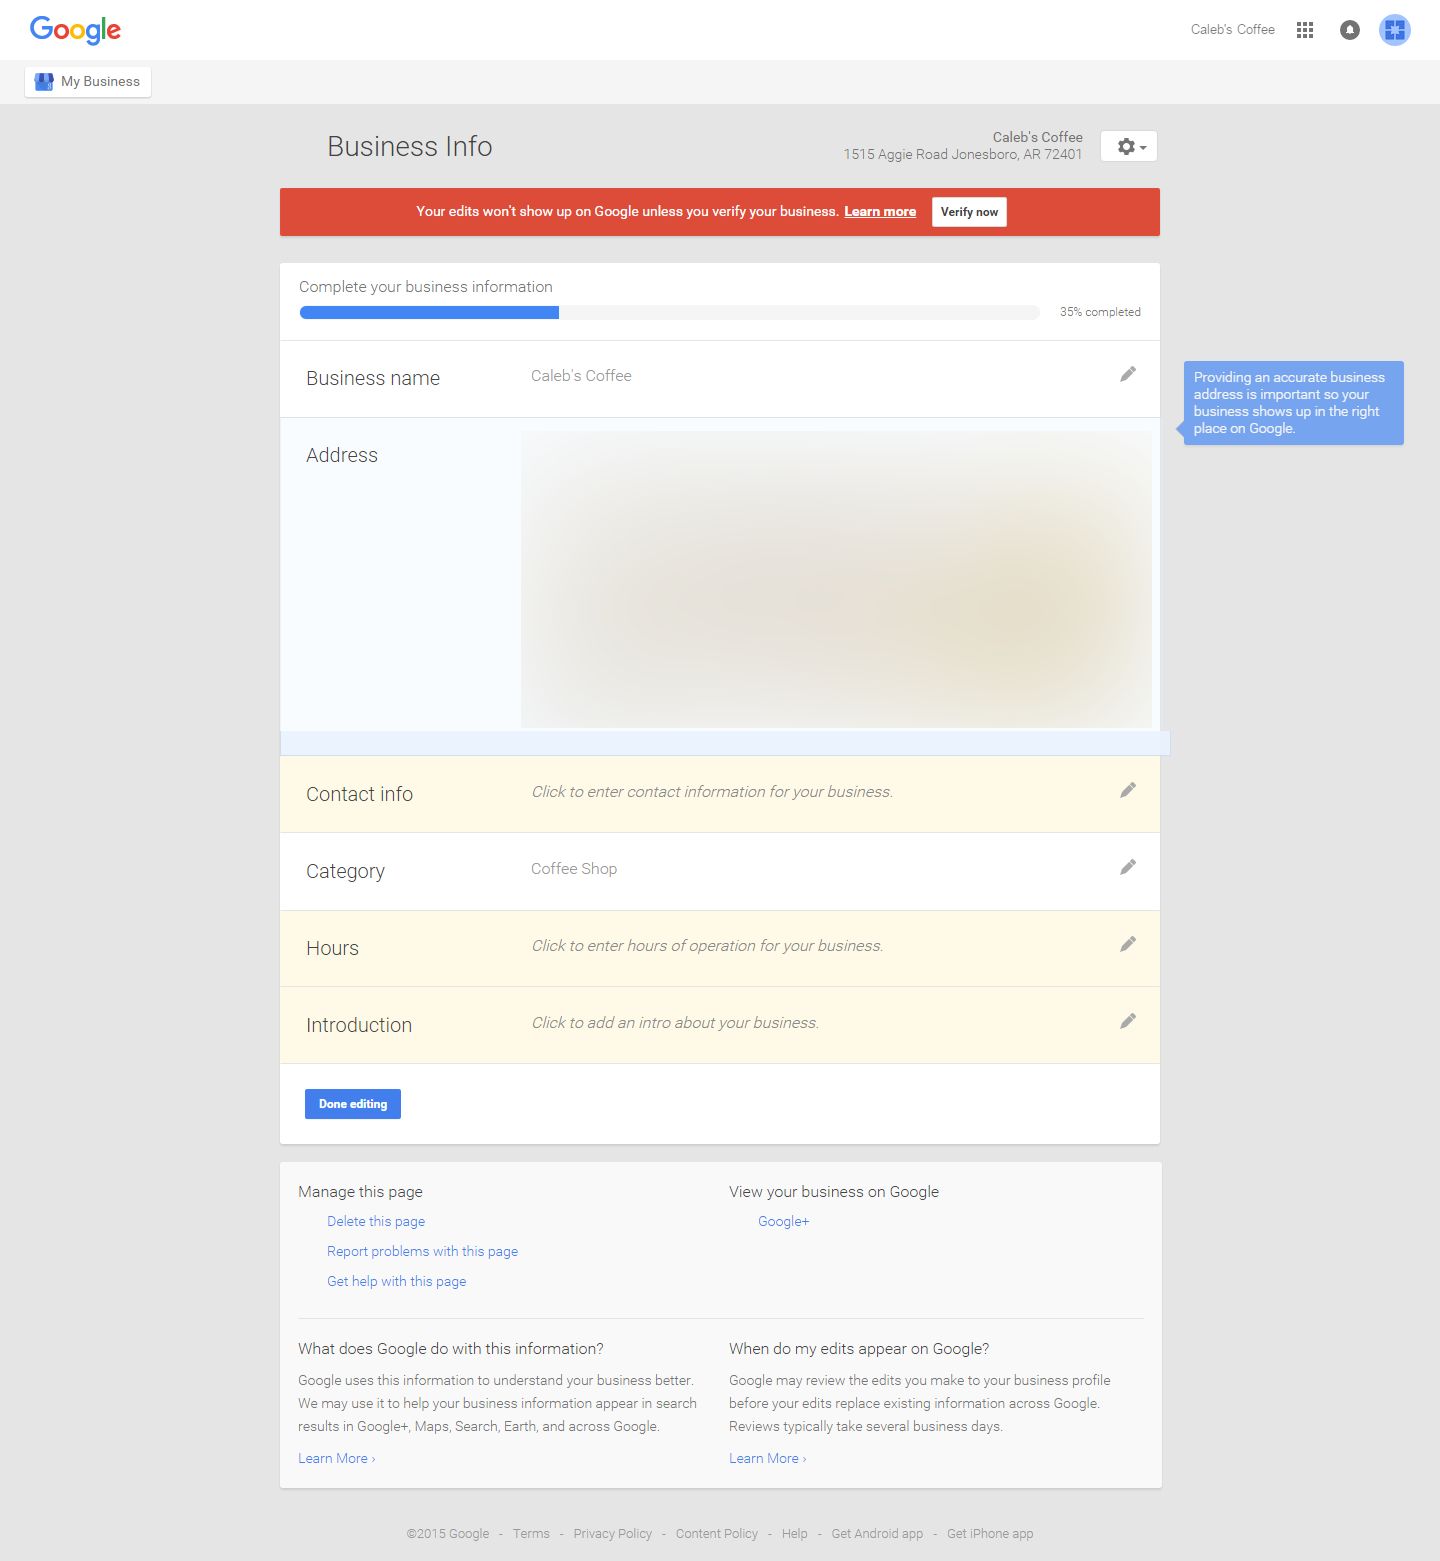Click Hours row edit pencil
Image resolution: width=1440 pixels, height=1561 pixels.
1127,944
